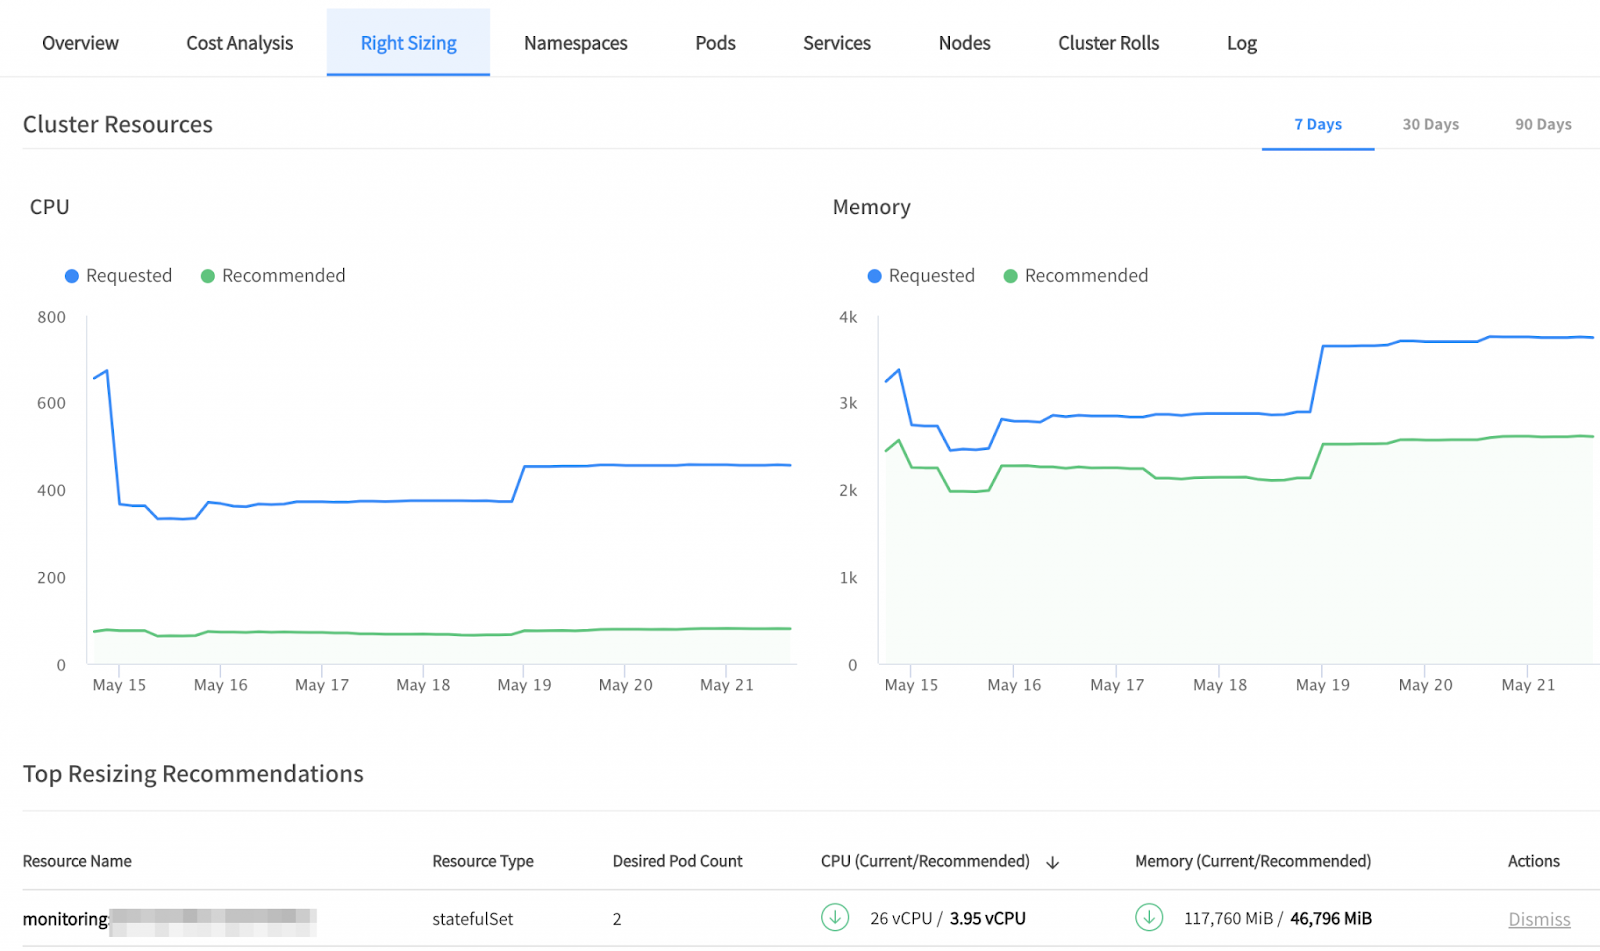Click the monitoring resource name

66,919
